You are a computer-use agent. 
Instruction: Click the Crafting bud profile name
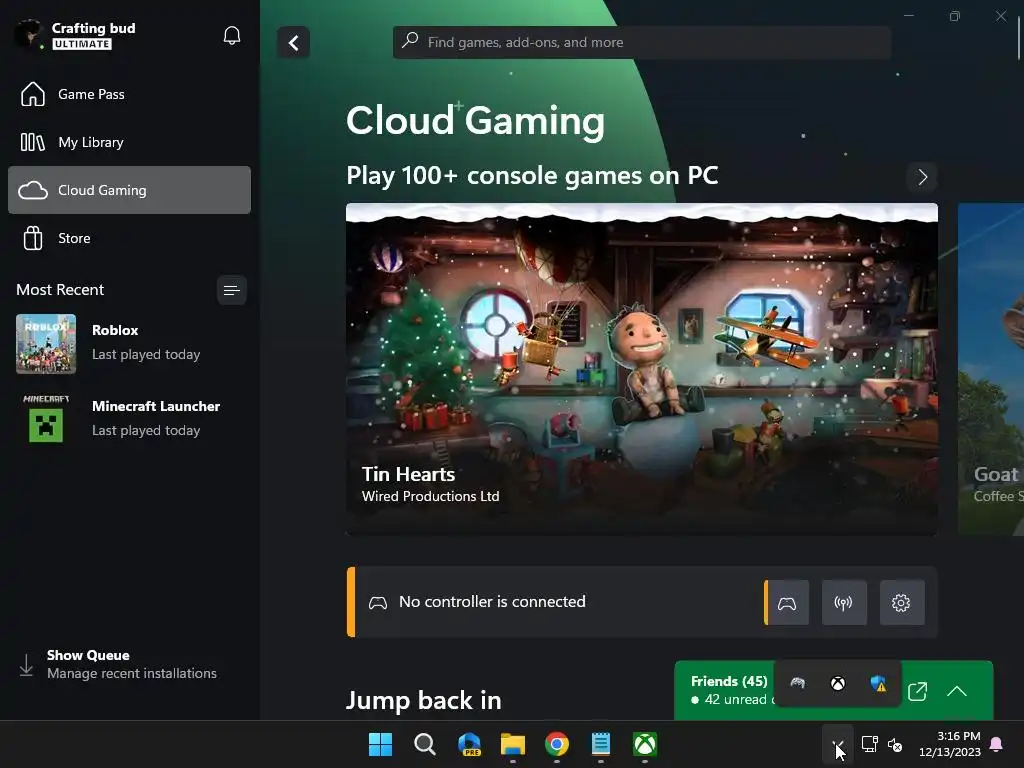click(x=93, y=28)
